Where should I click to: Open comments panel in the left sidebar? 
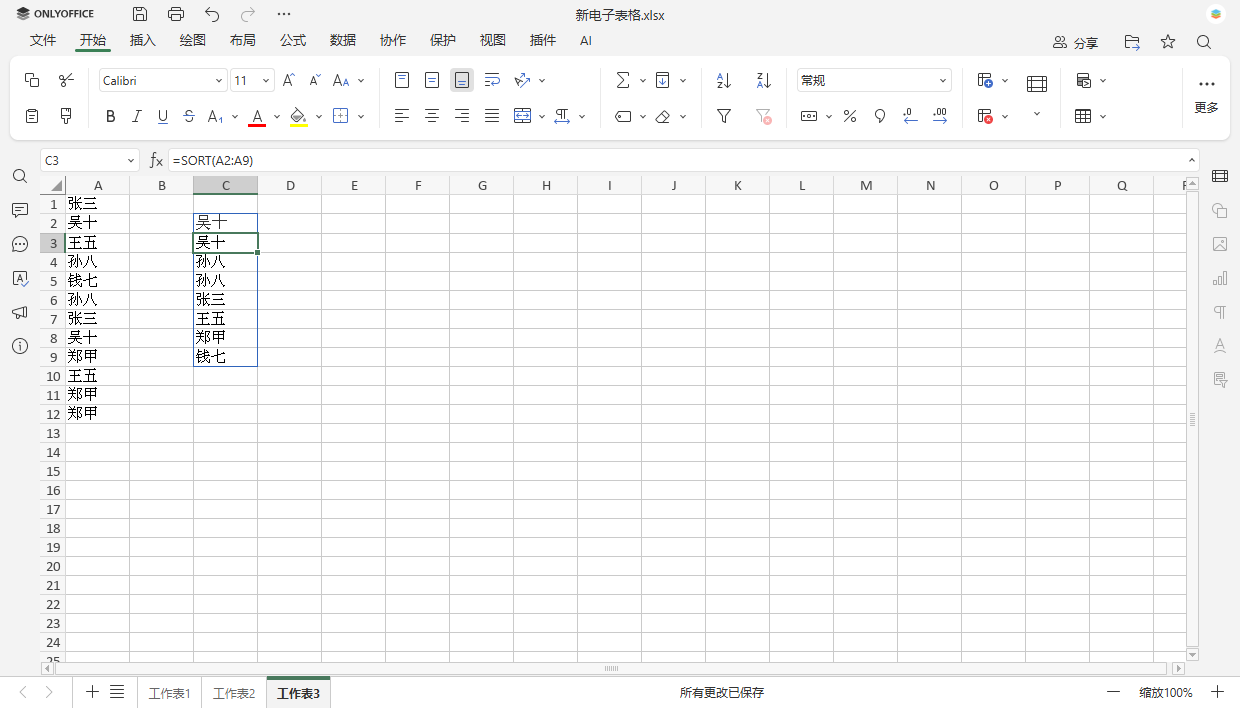[19, 210]
